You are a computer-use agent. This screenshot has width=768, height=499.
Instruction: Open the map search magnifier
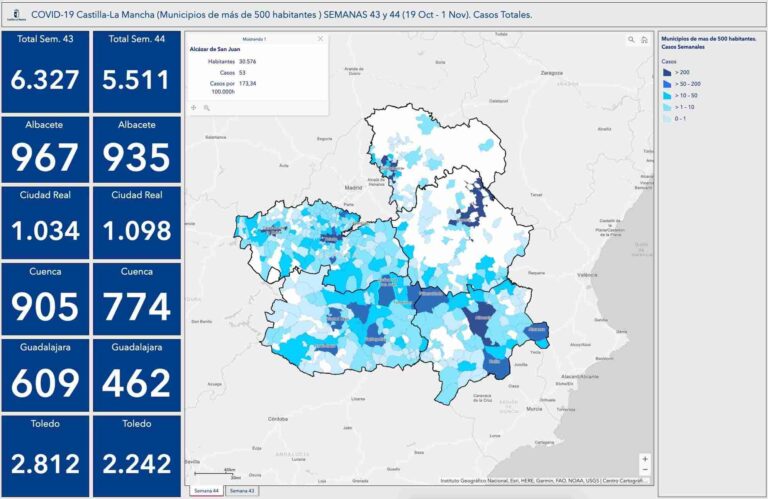pyautogui.click(x=632, y=40)
